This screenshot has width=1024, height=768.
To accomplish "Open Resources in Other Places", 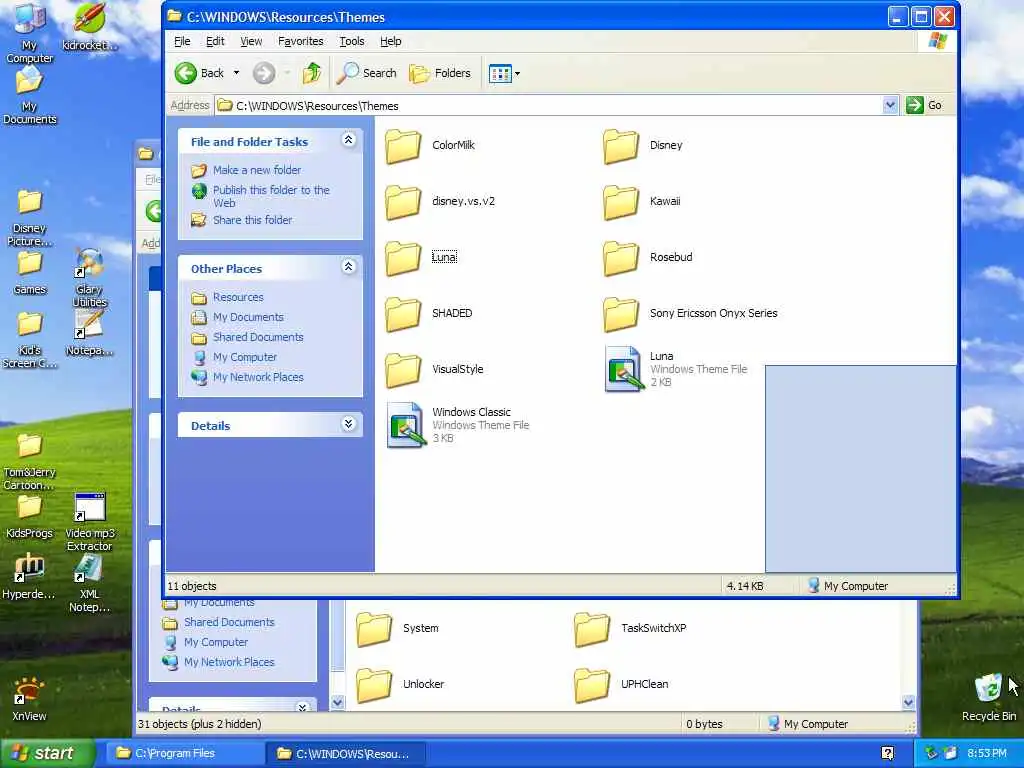I will [x=238, y=297].
